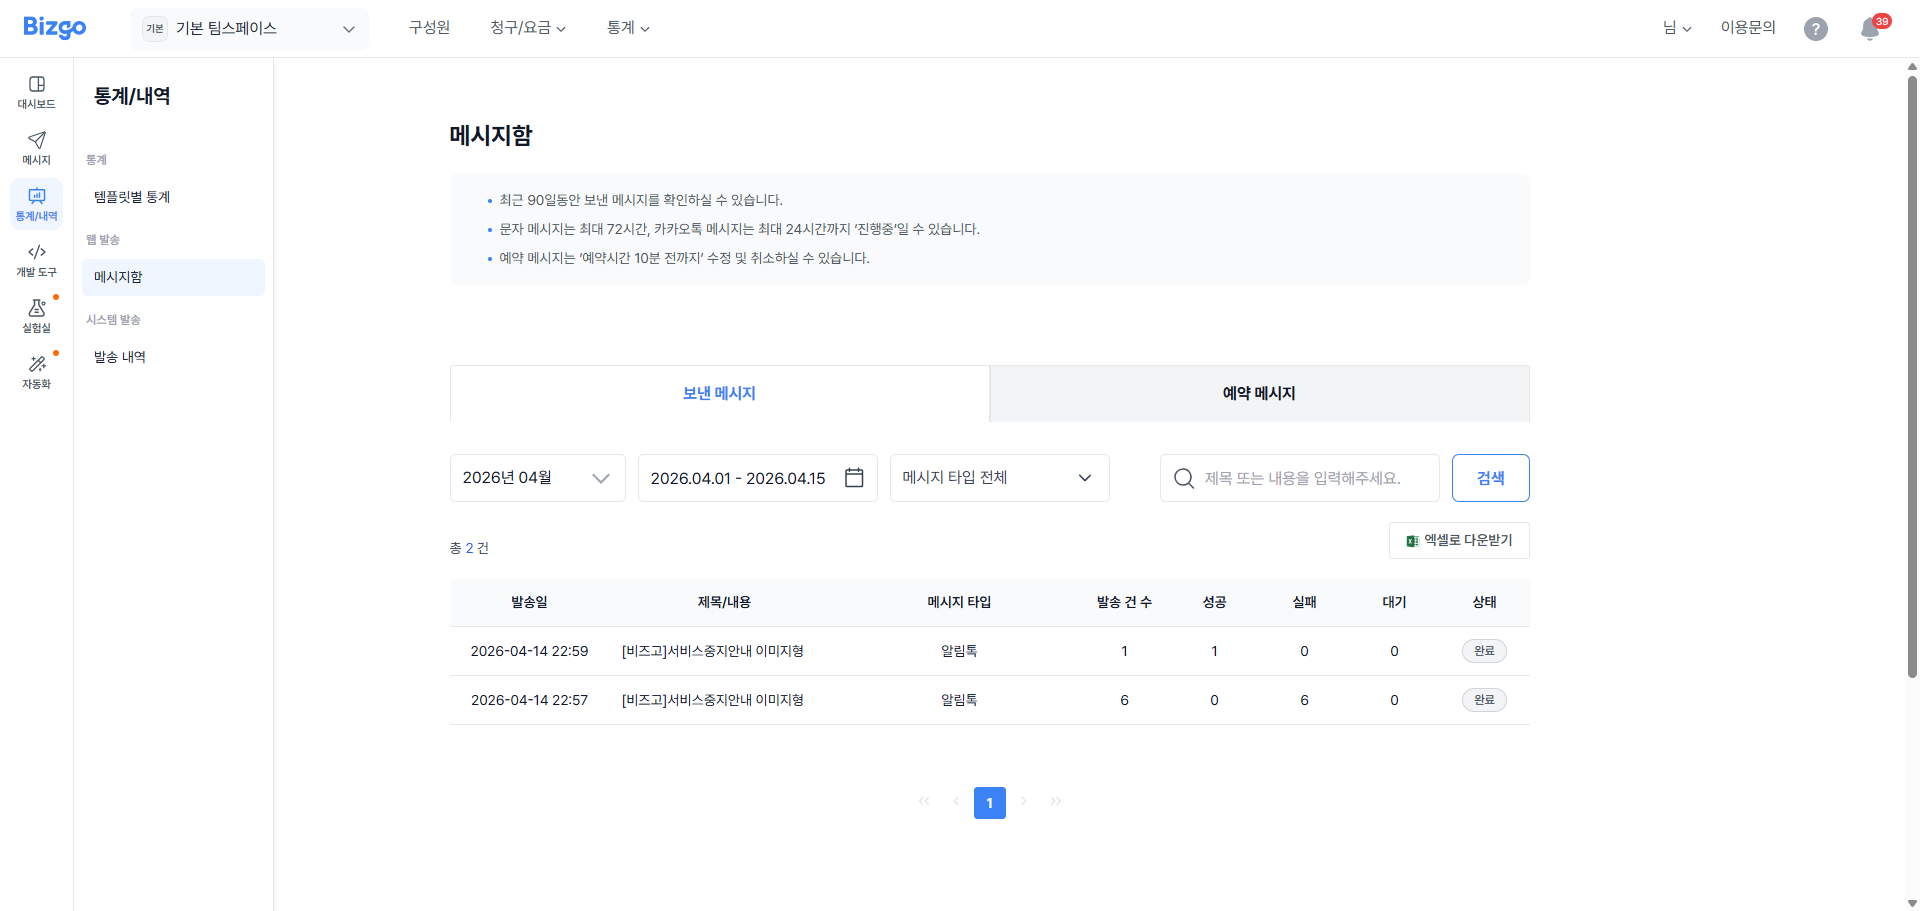Image resolution: width=1920 pixels, height=911 pixels.
Task: Click the 메시지 paper plane sidebar icon
Action: pos(36,147)
